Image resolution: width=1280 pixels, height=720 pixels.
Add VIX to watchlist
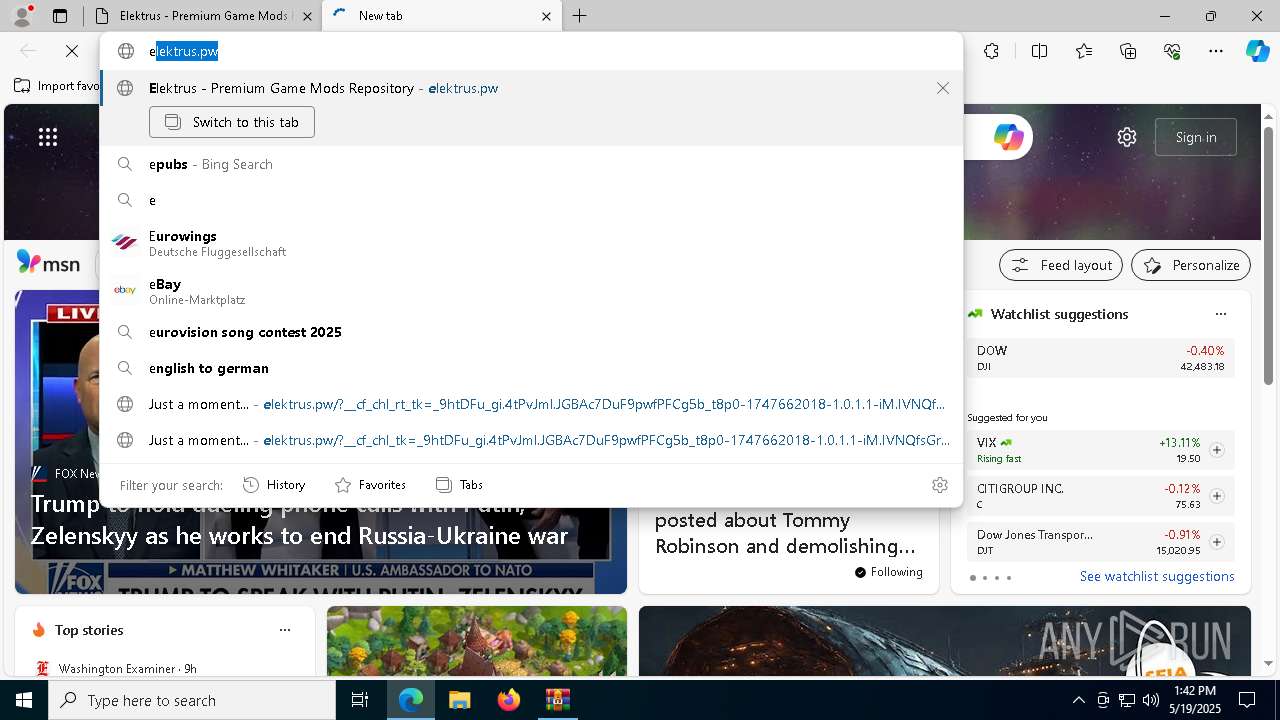1216,450
